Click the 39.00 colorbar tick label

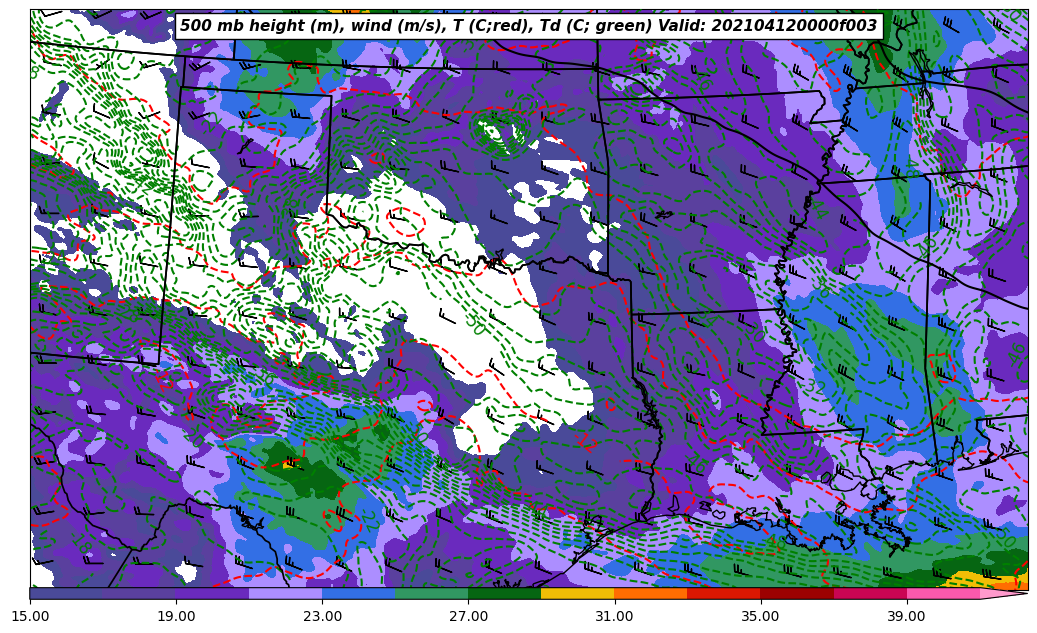click(x=906, y=616)
